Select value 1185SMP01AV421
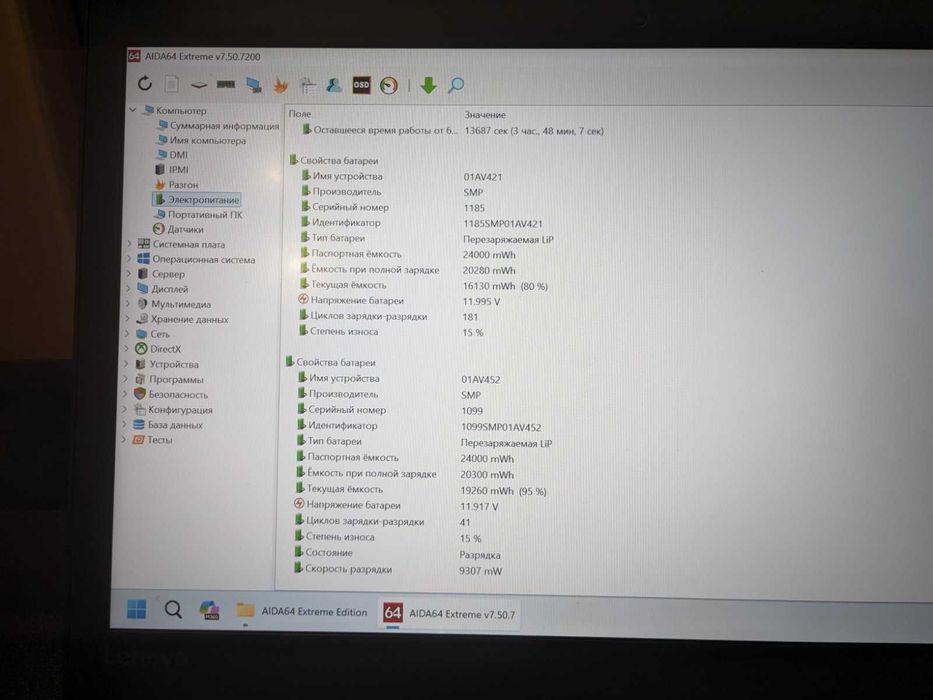The width and height of the screenshot is (933, 700). pos(503,224)
